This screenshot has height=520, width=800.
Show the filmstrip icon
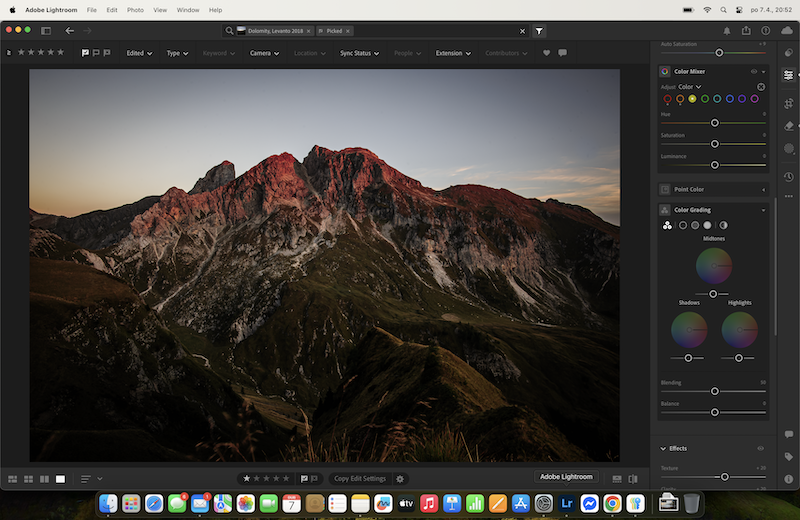point(617,479)
